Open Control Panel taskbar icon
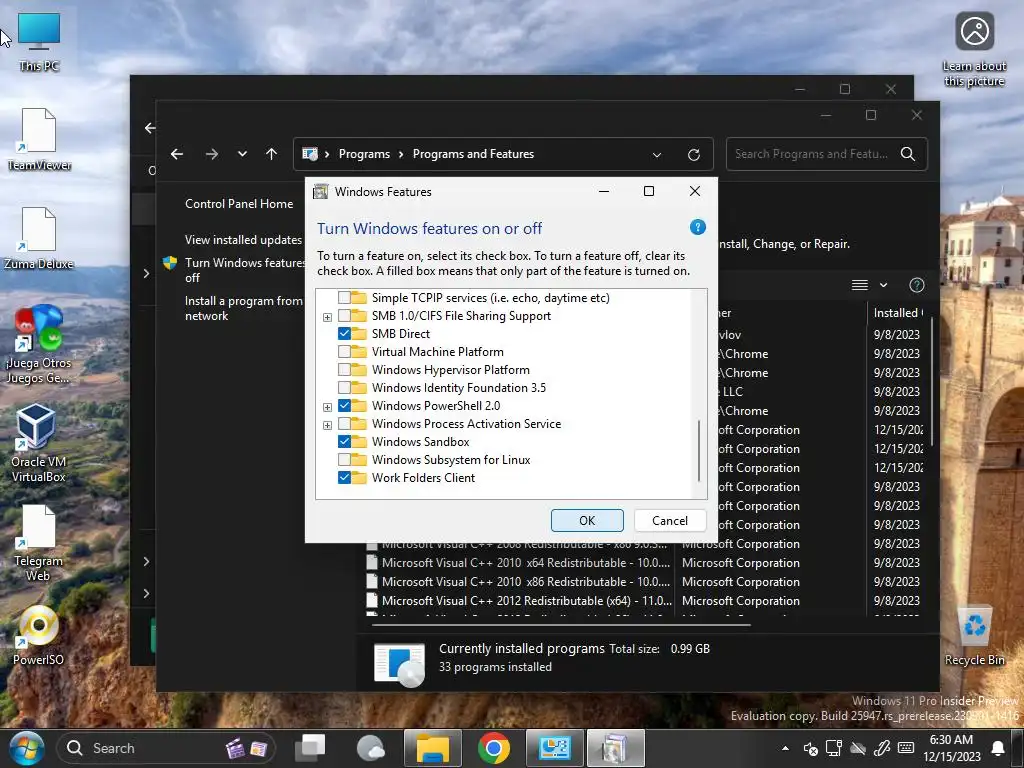 [x=554, y=748]
